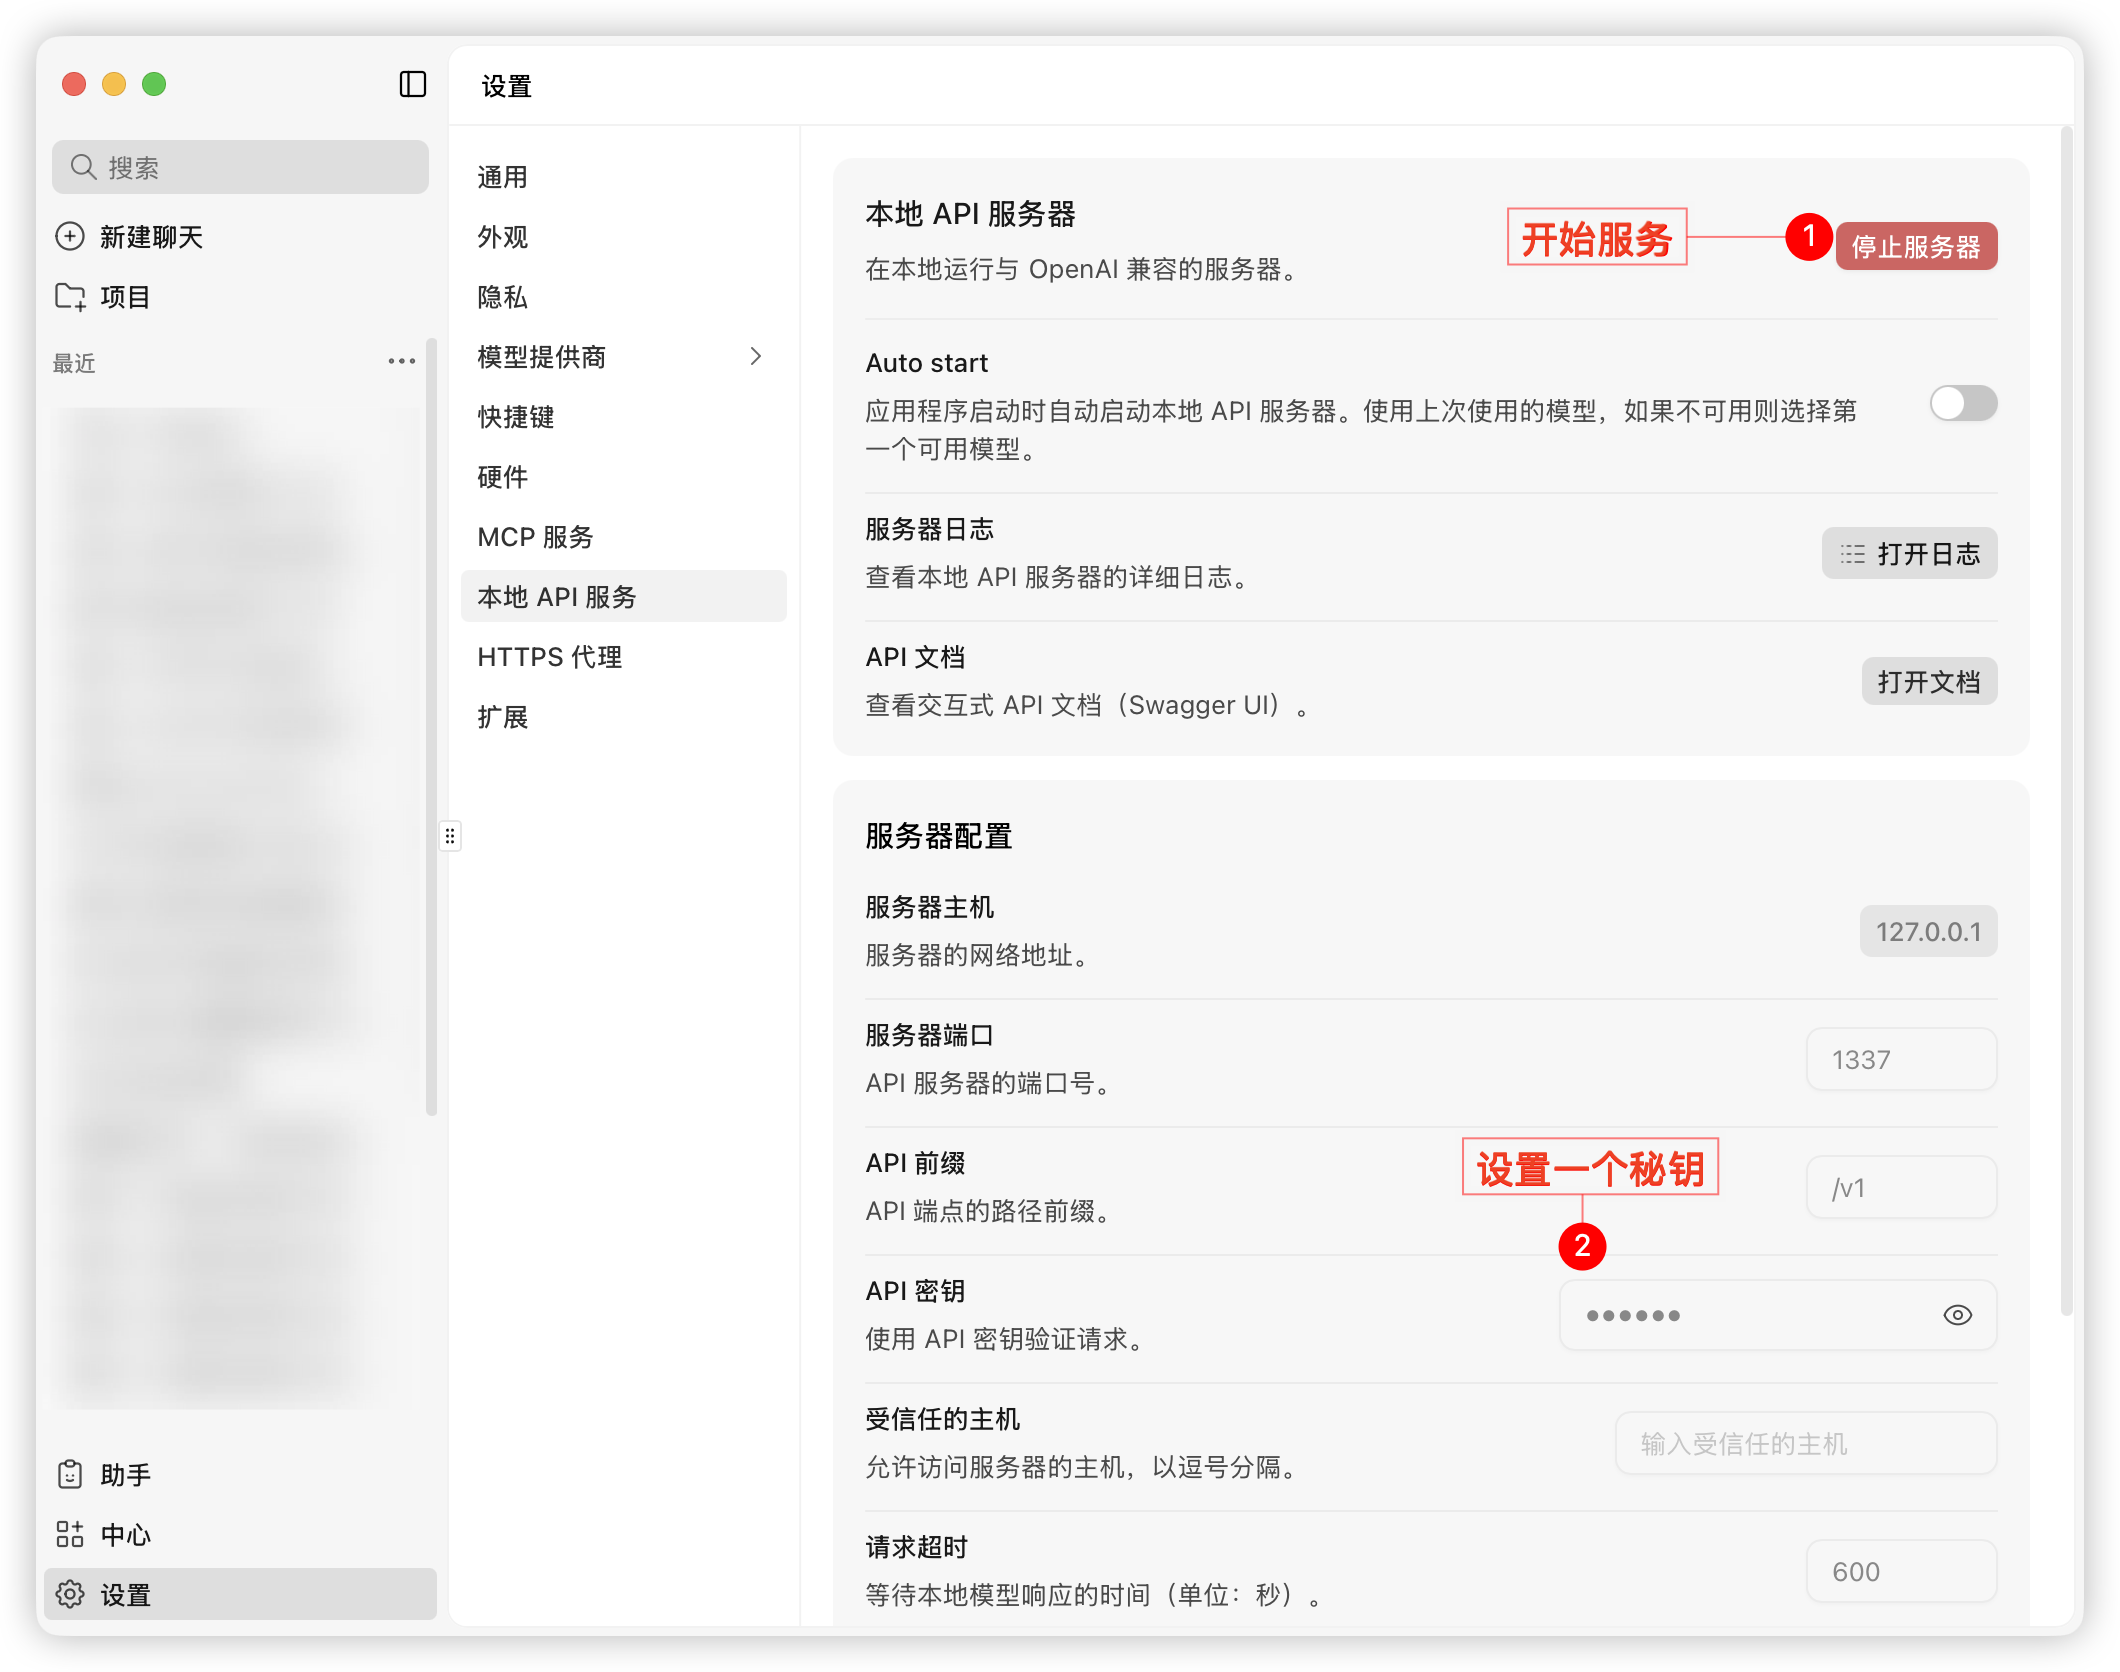Viewport: 2120px width, 1672px height.
Task: Click the new chat plus icon
Action: coord(70,237)
